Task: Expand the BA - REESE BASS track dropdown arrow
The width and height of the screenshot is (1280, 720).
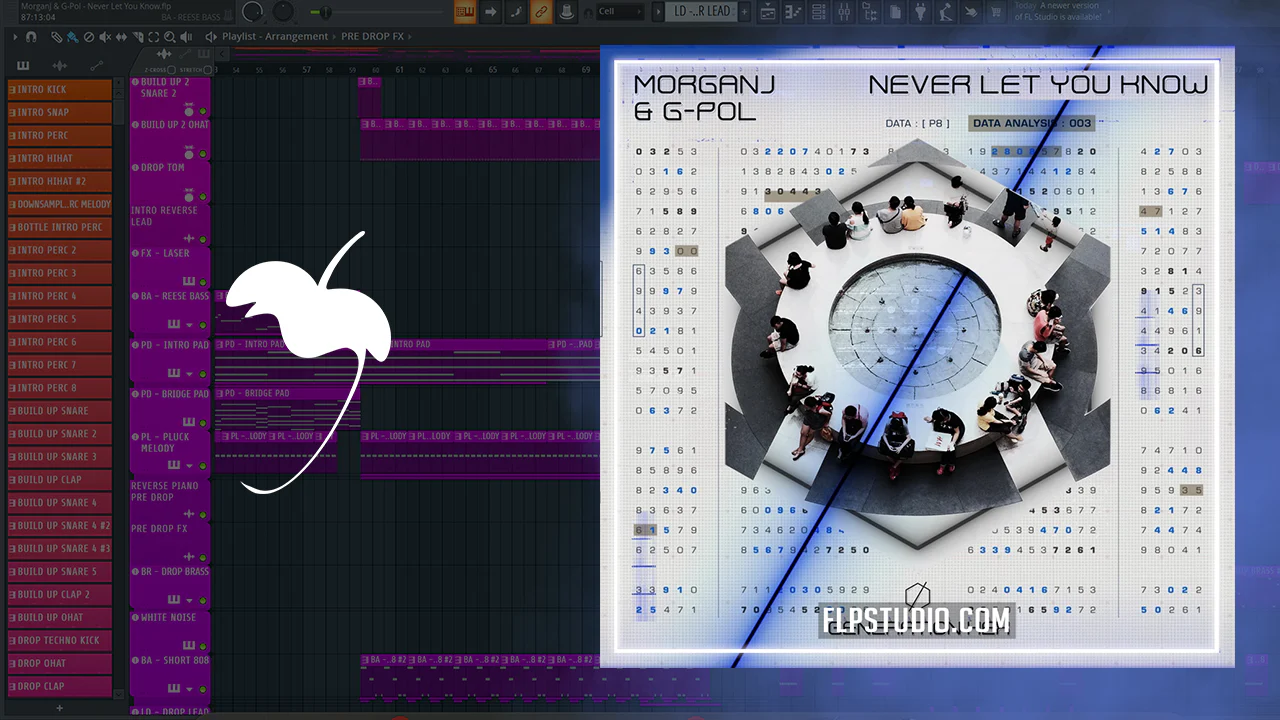Action: point(189,324)
